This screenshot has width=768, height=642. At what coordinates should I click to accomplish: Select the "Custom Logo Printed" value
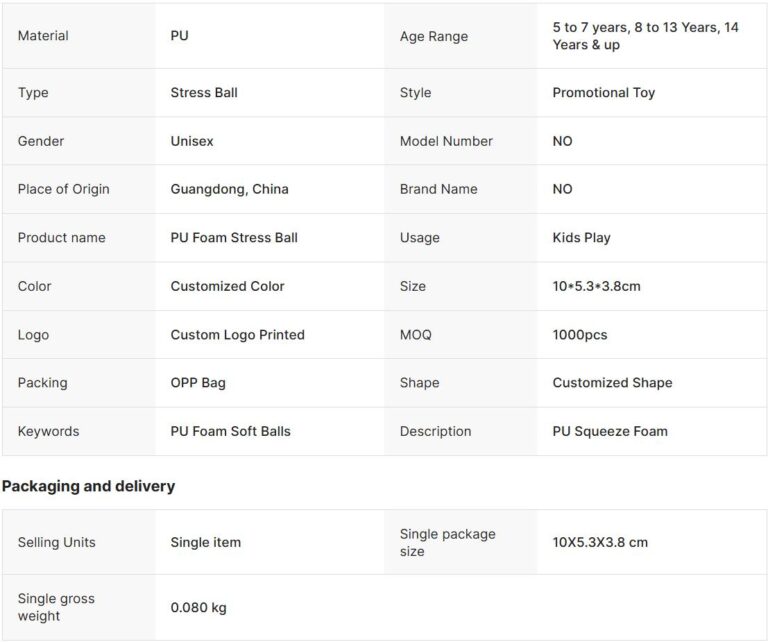237,335
